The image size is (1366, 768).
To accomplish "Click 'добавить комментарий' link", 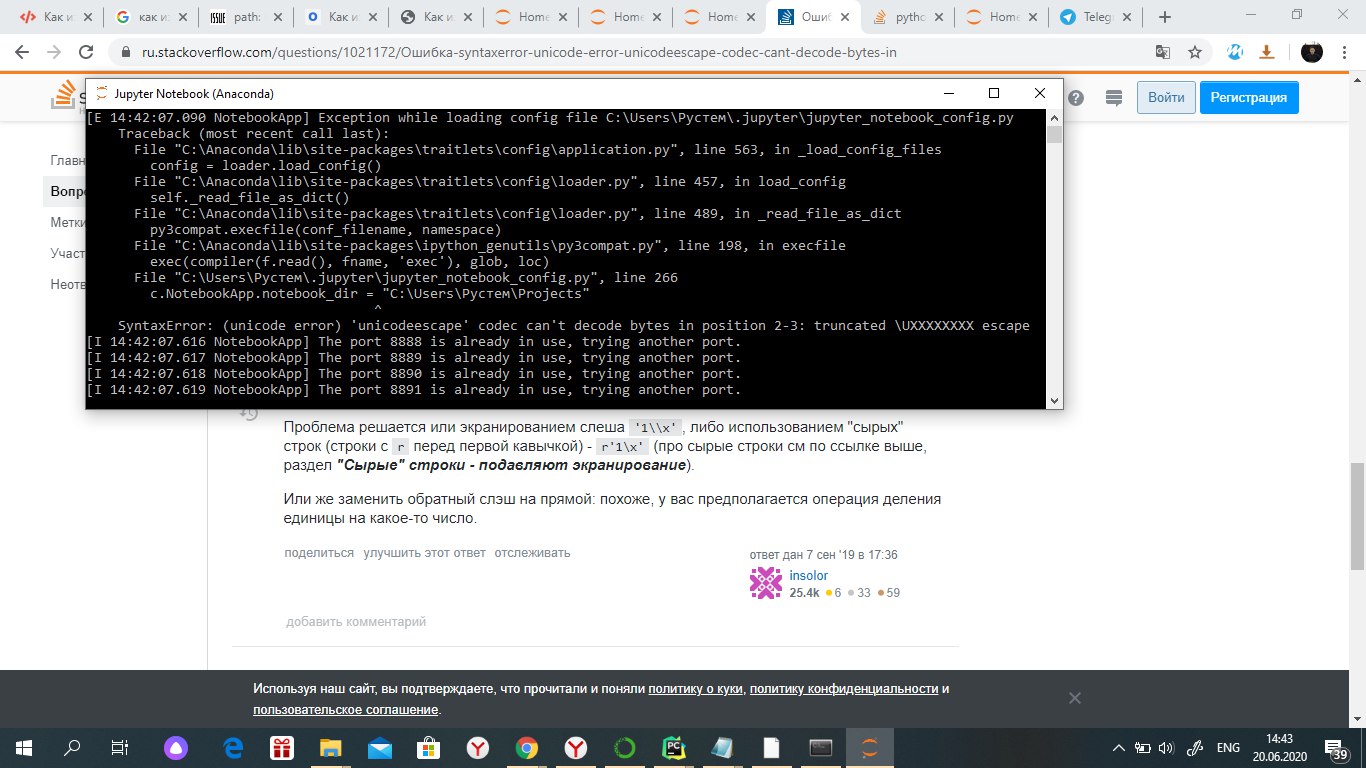I will (356, 622).
